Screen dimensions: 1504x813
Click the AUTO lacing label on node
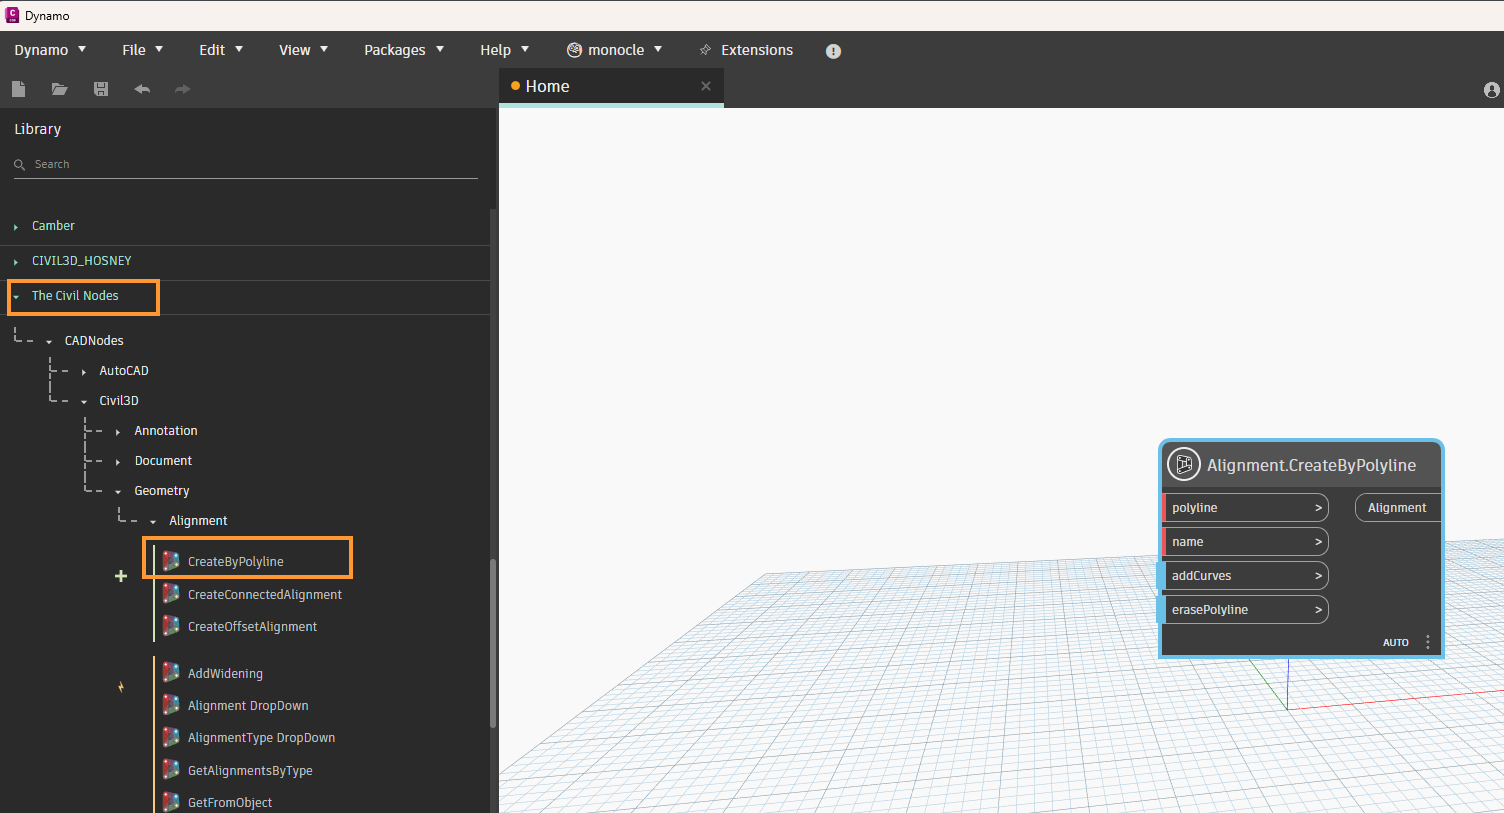[x=1396, y=643]
